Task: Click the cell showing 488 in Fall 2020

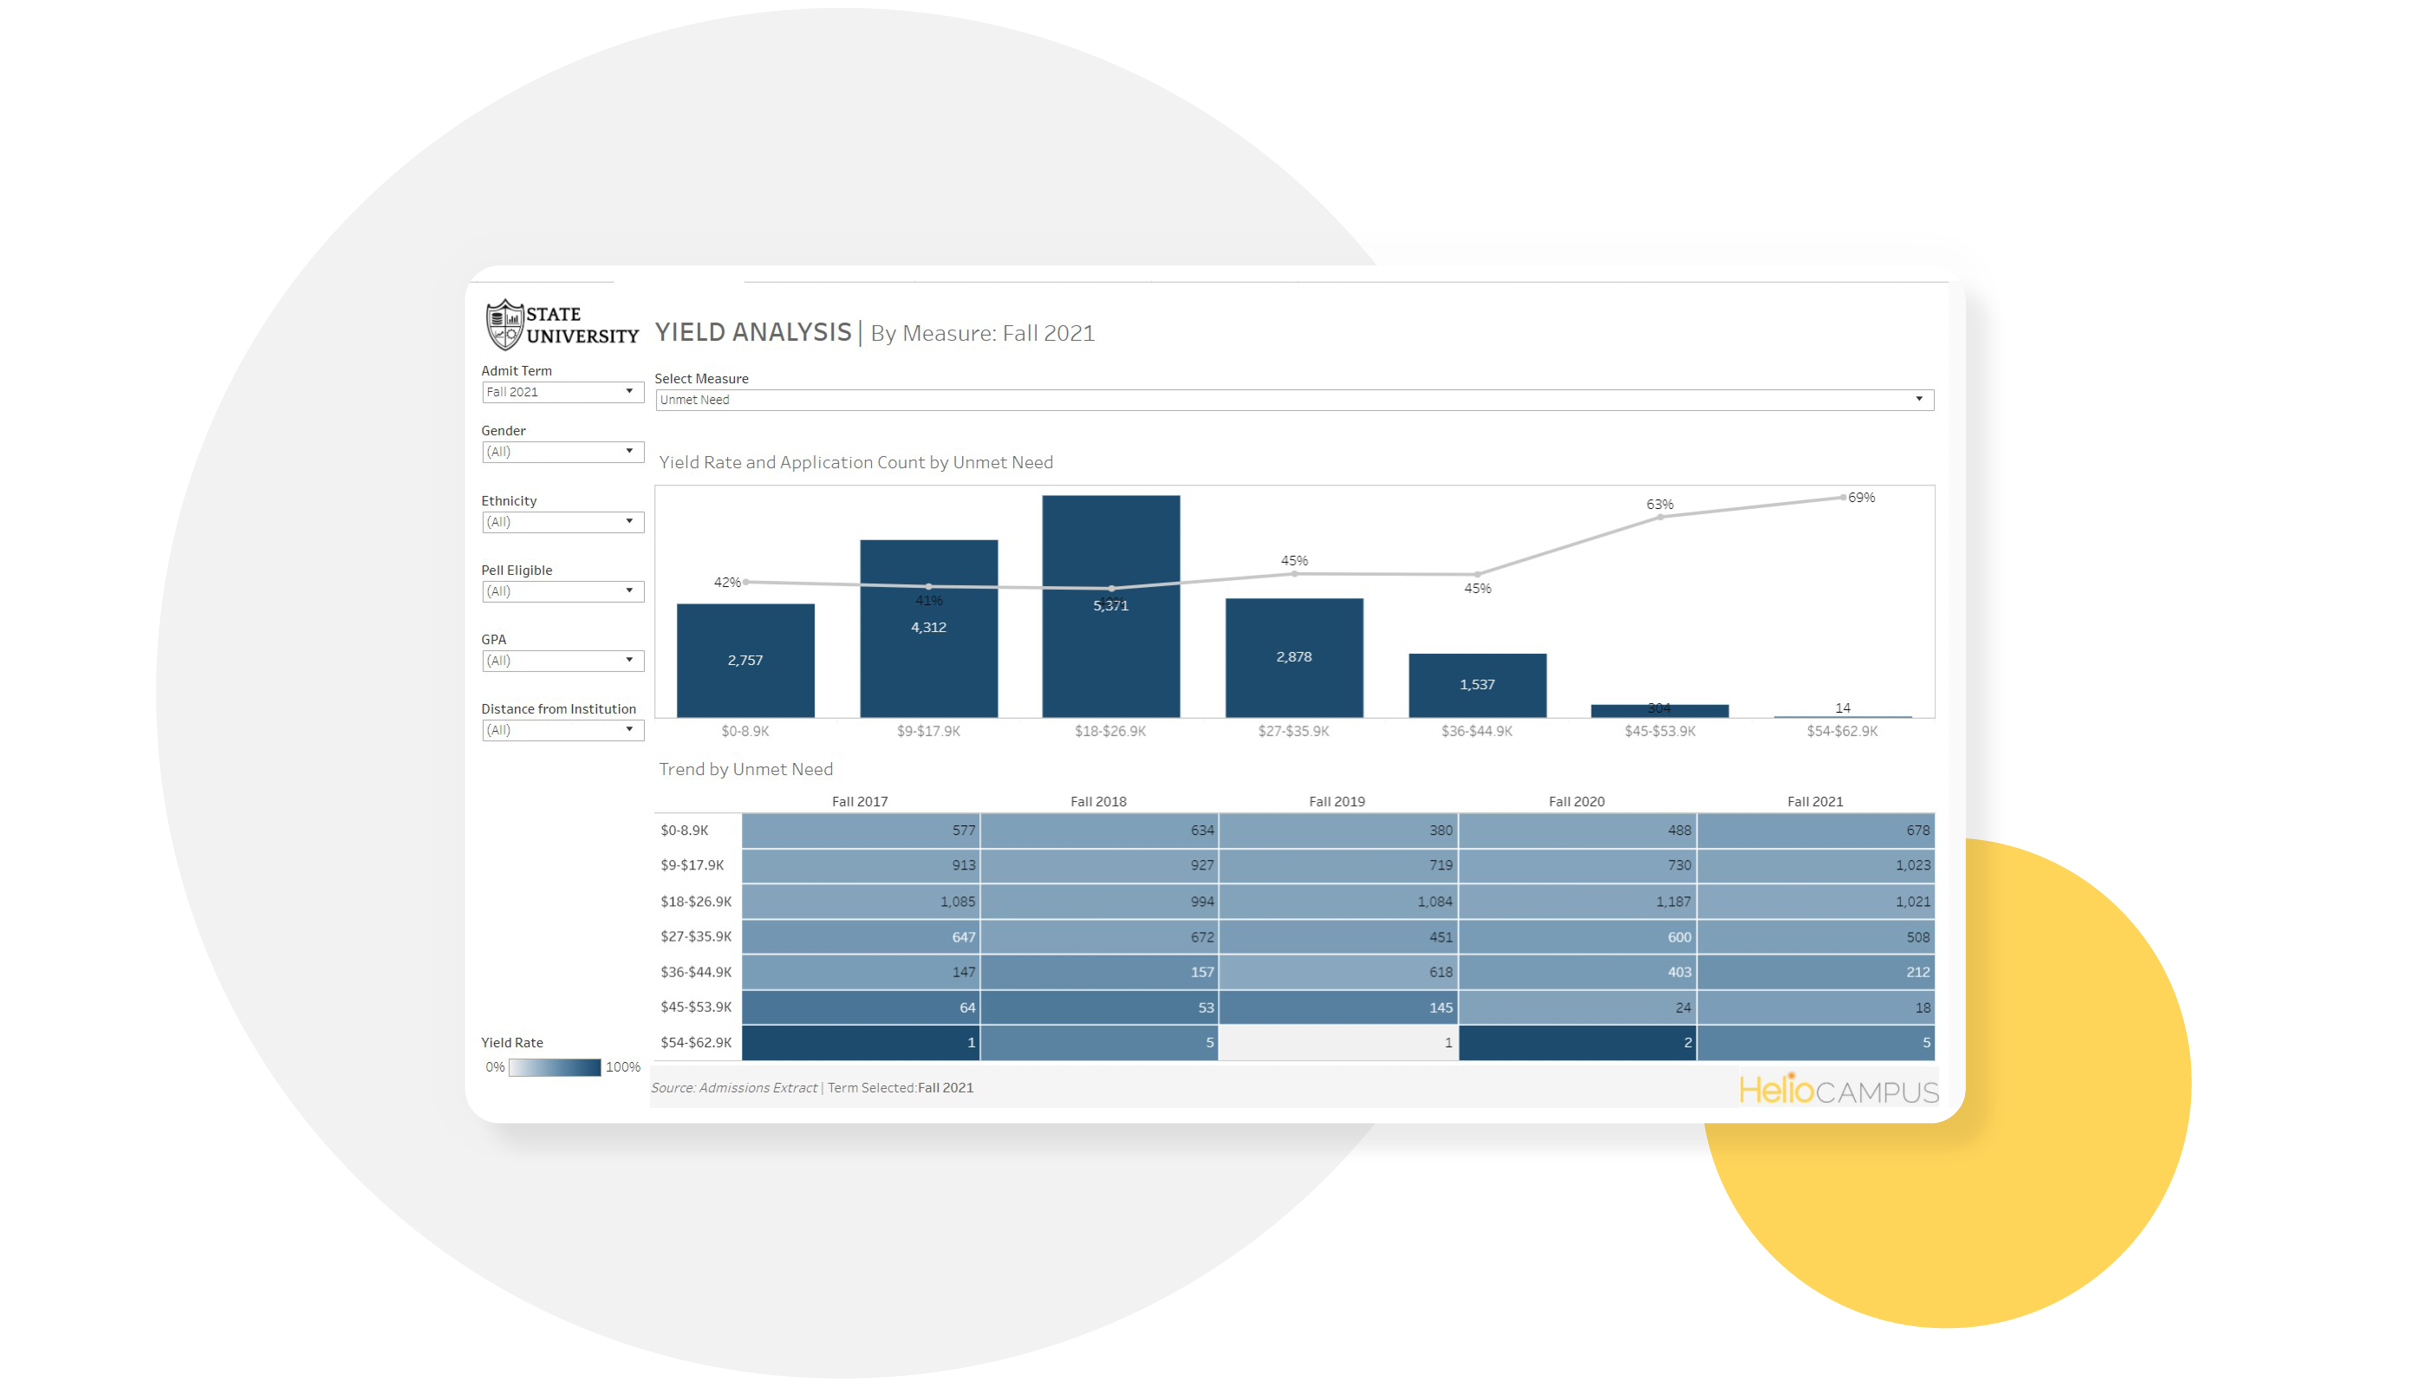Action: pos(1578,830)
